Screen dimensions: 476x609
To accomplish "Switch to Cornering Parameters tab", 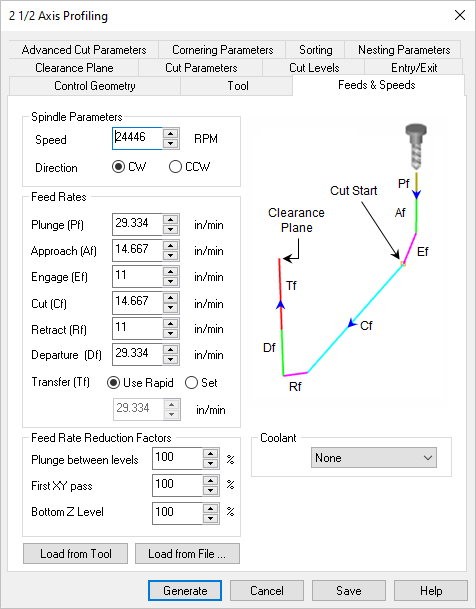I will [222, 50].
